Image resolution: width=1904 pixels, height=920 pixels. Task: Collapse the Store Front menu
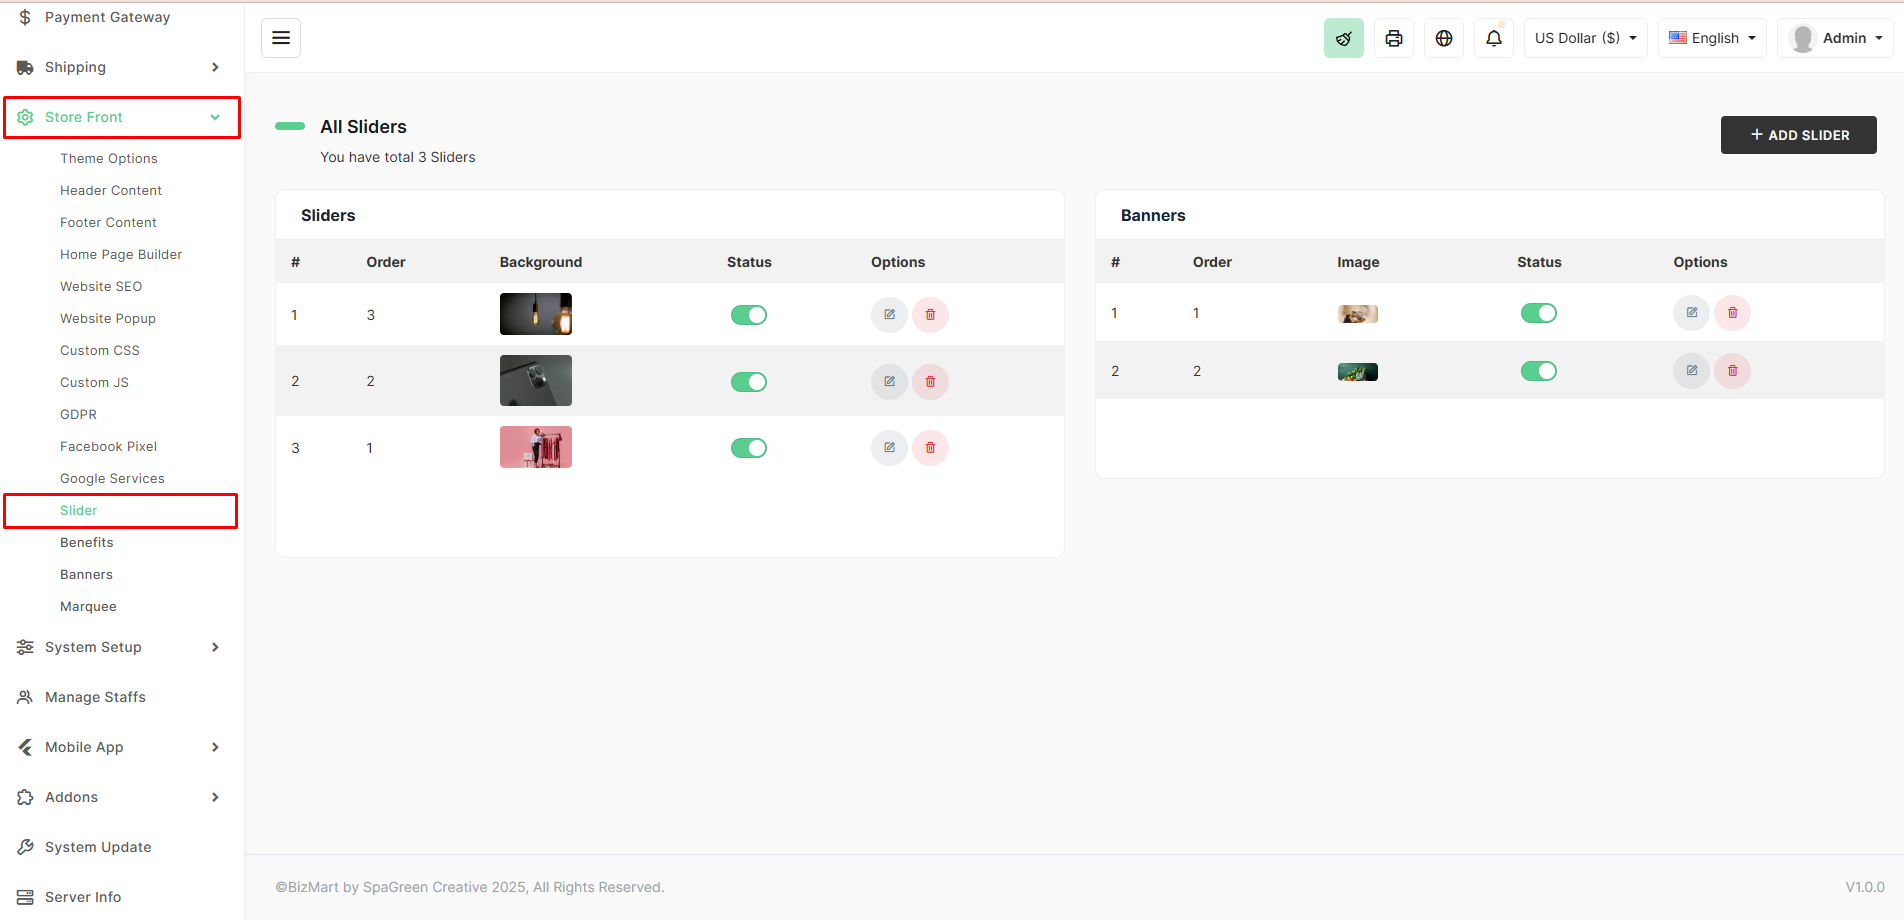coord(121,117)
